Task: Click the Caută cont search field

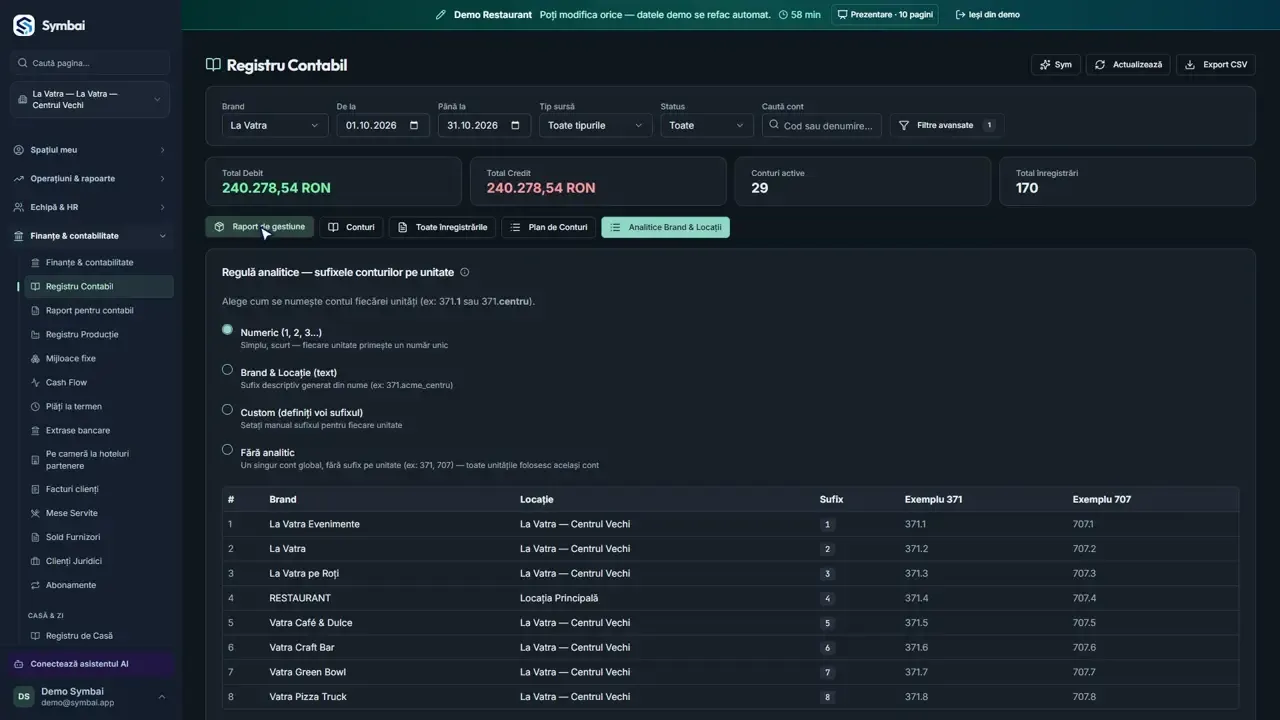Action: click(x=822, y=125)
